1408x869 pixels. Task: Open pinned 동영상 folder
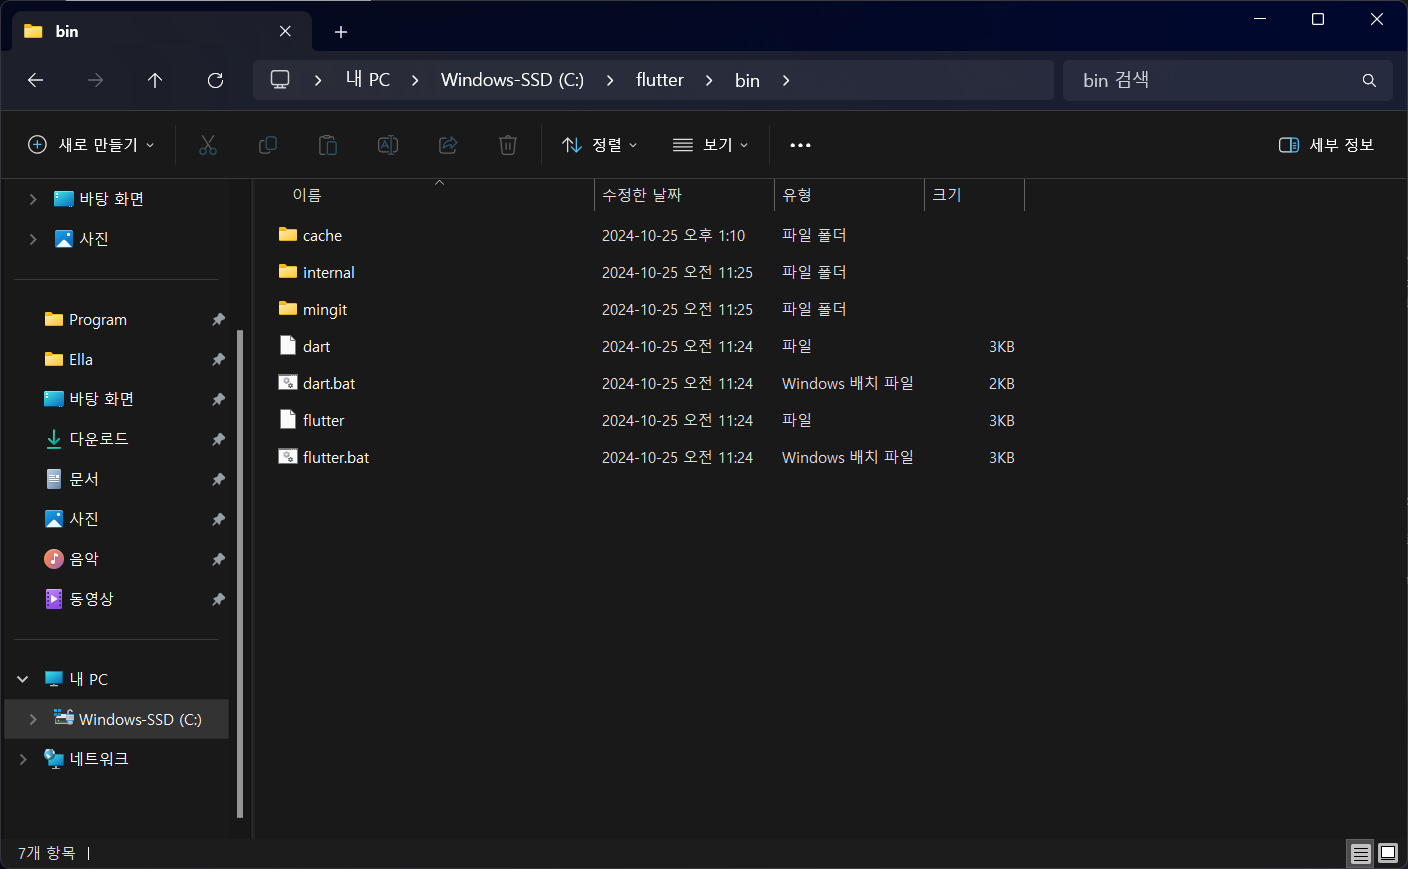tap(91, 599)
